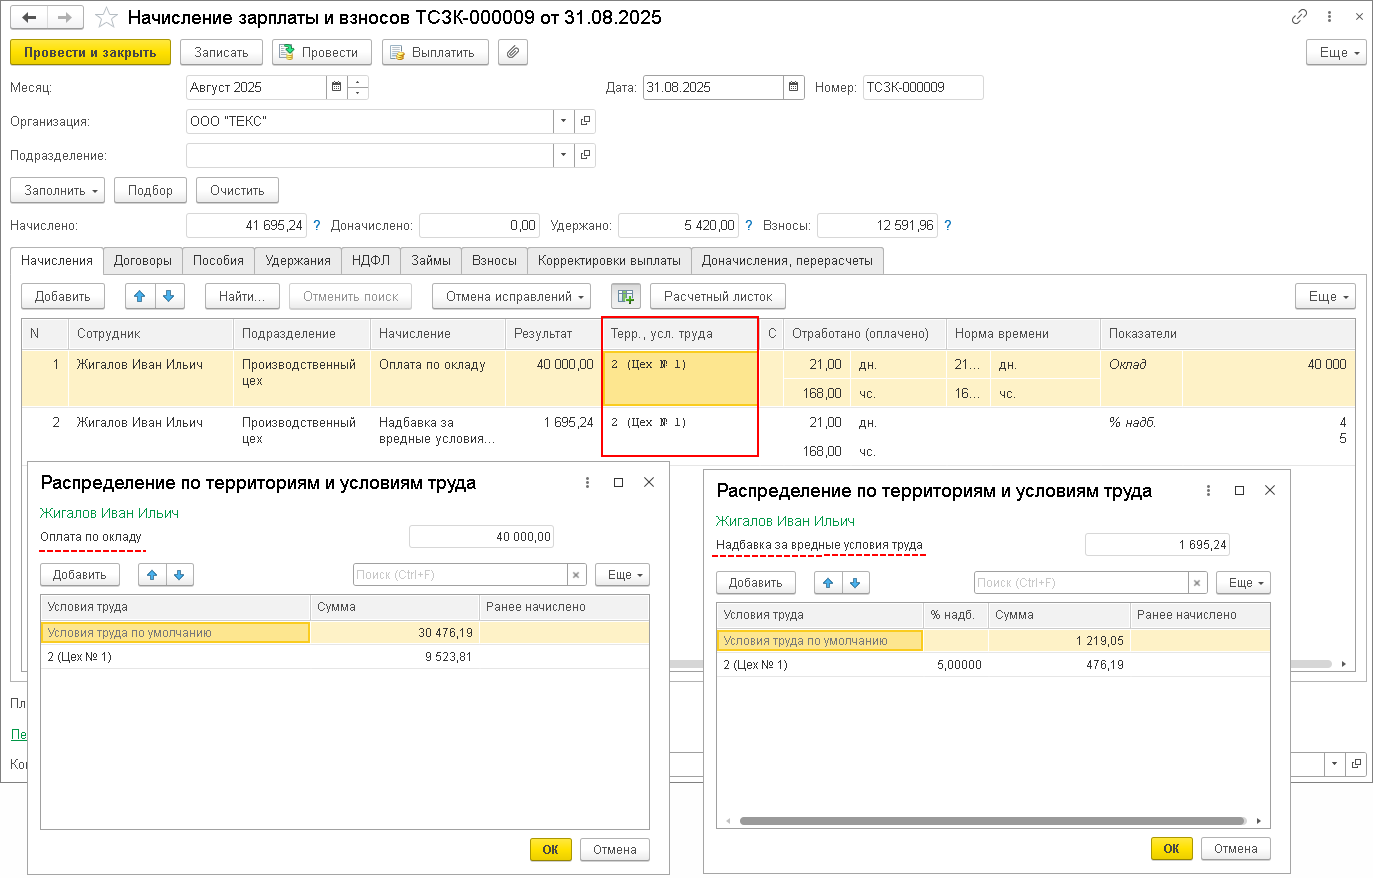Open the Удержания tab
Screen dimensions: 1373x878
[298, 261]
